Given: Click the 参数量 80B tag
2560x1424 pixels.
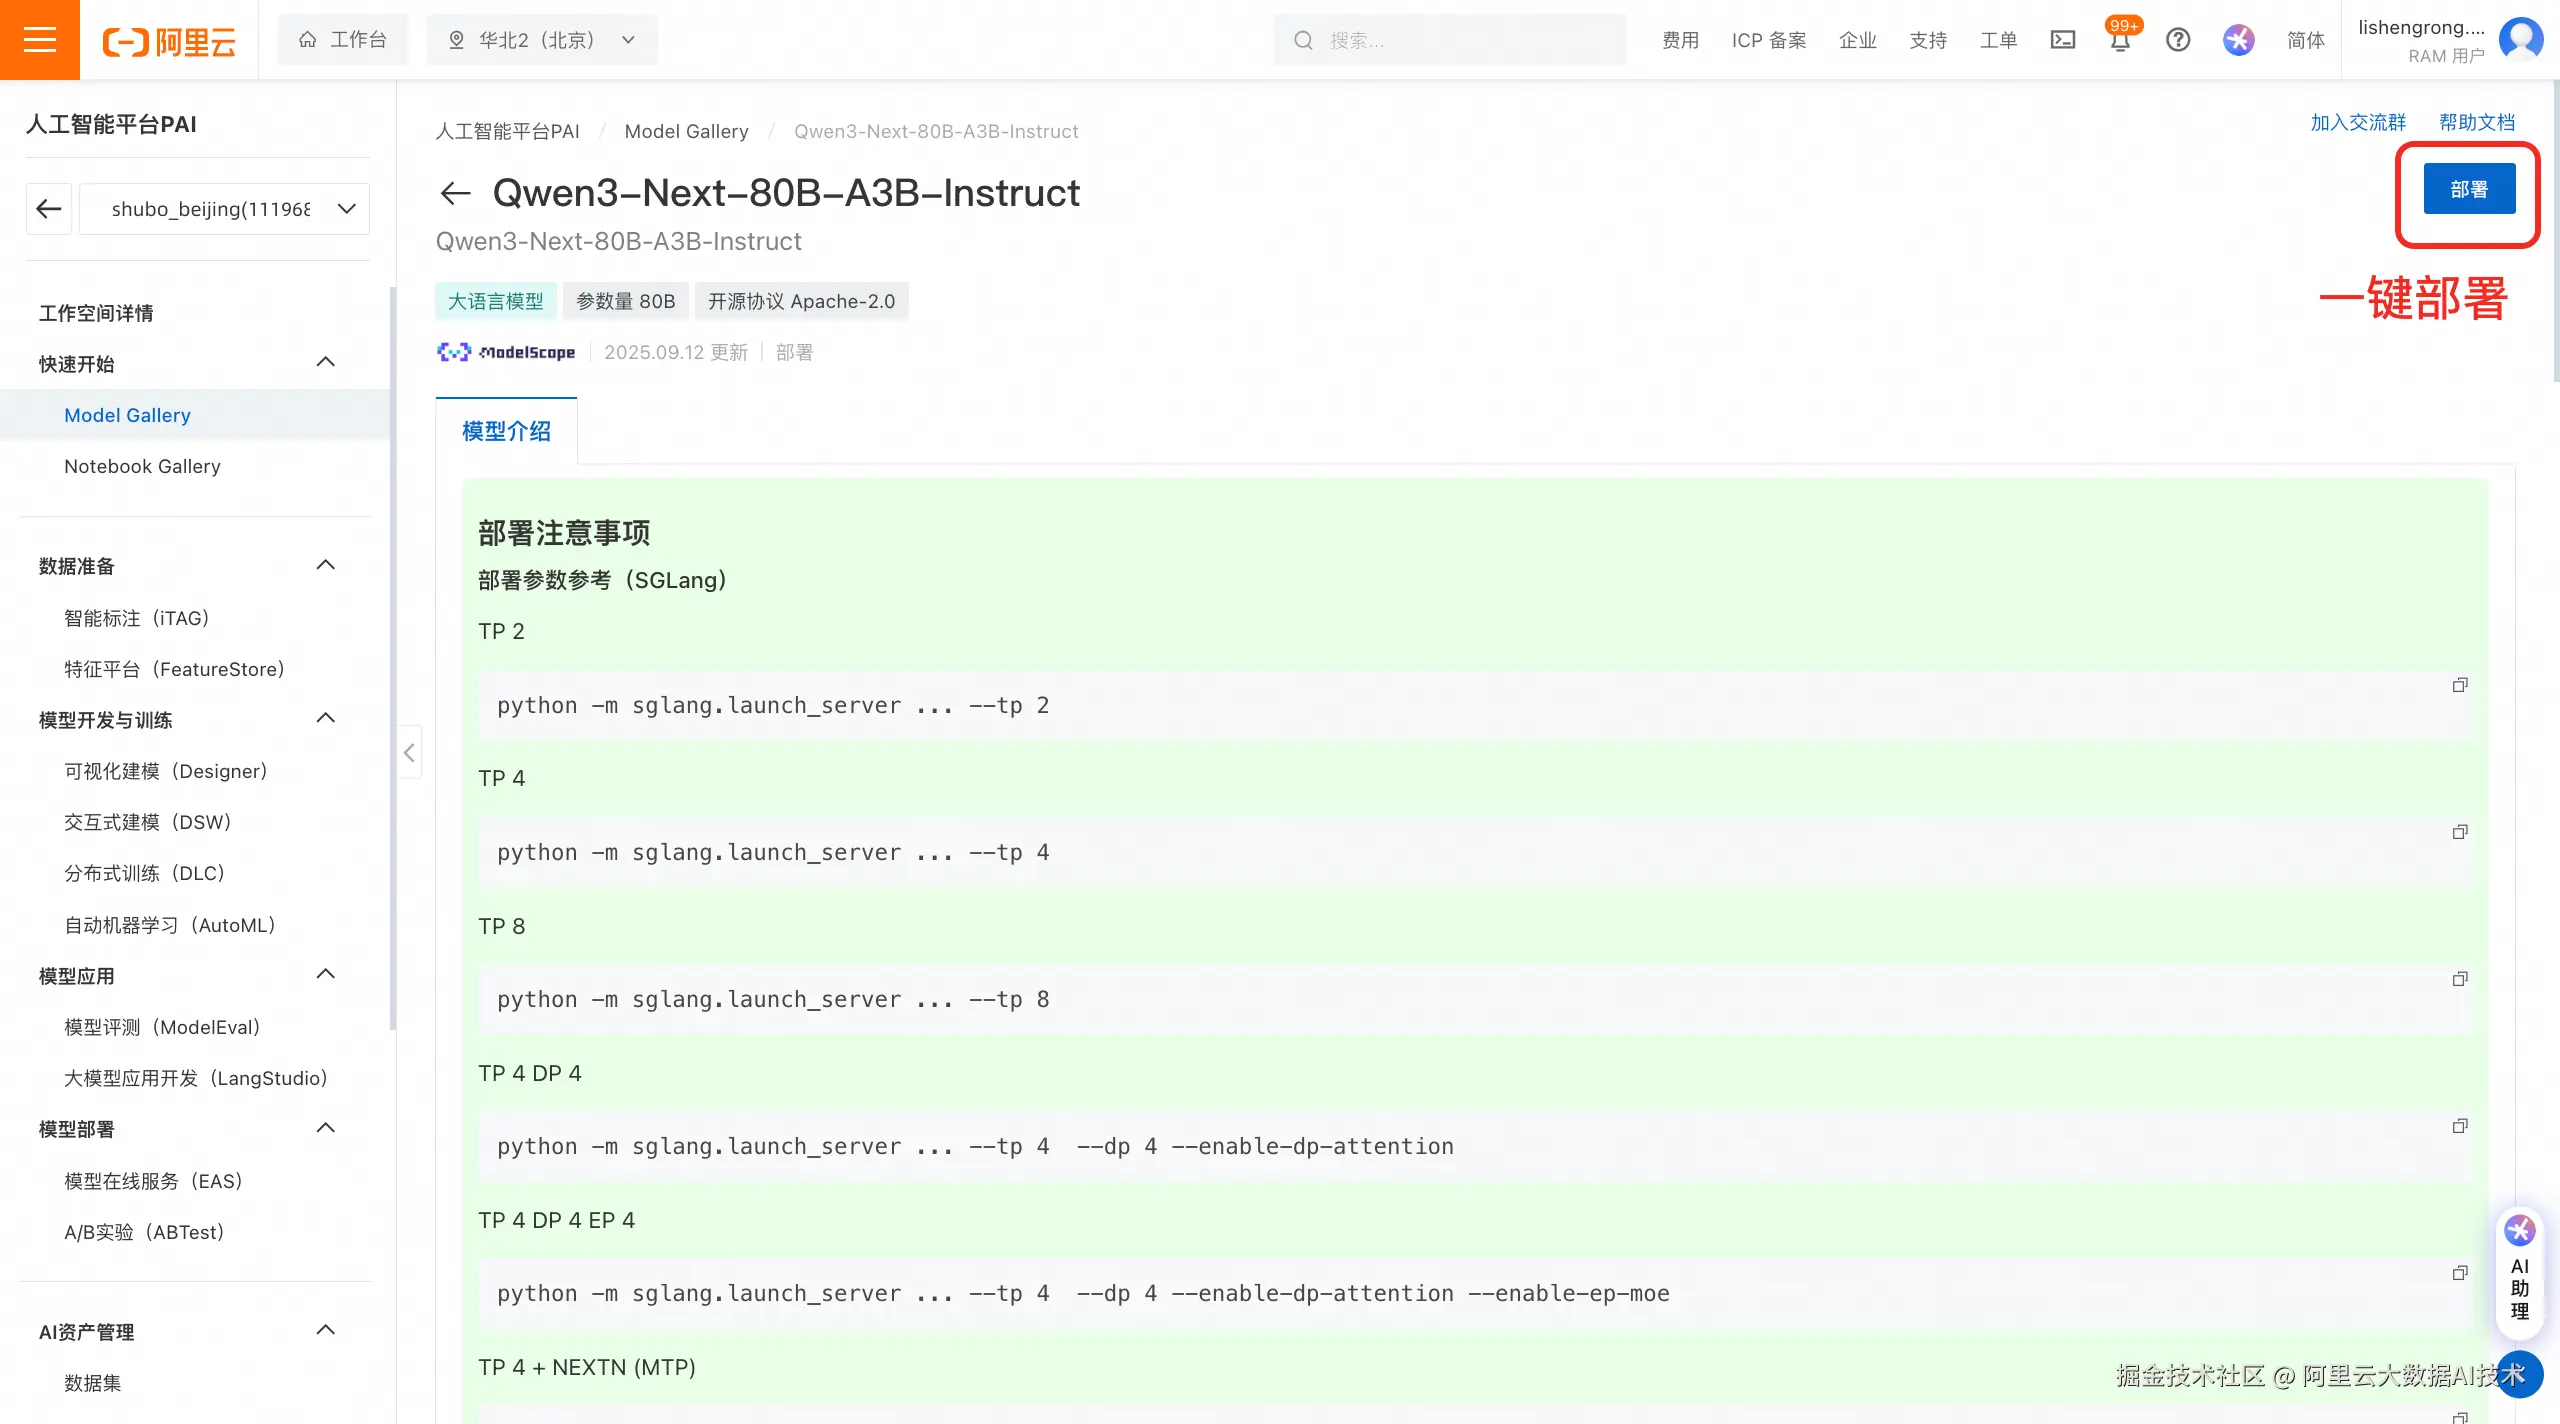Looking at the screenshot, I should pyautogui.click(x=626, y=301).
